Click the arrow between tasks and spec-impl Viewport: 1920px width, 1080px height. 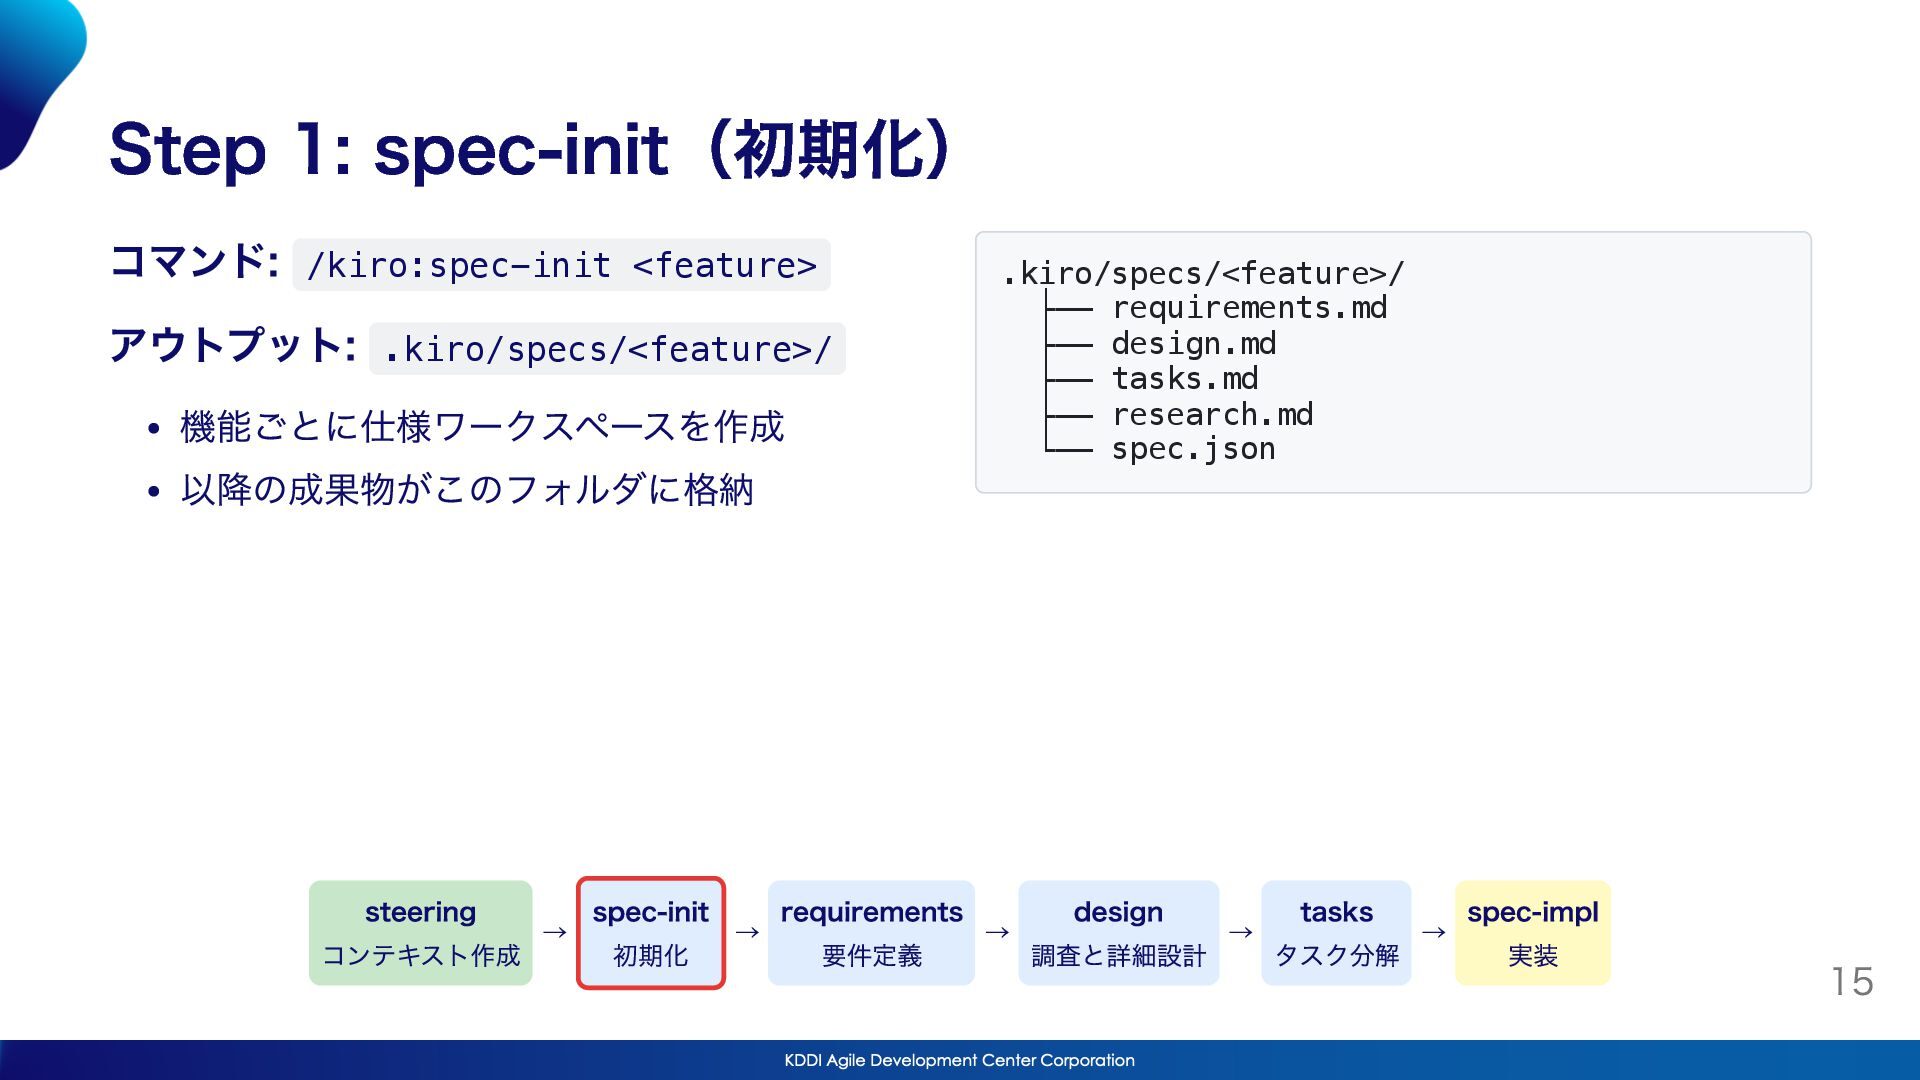pyautogui.click(x=1433, y=932)
